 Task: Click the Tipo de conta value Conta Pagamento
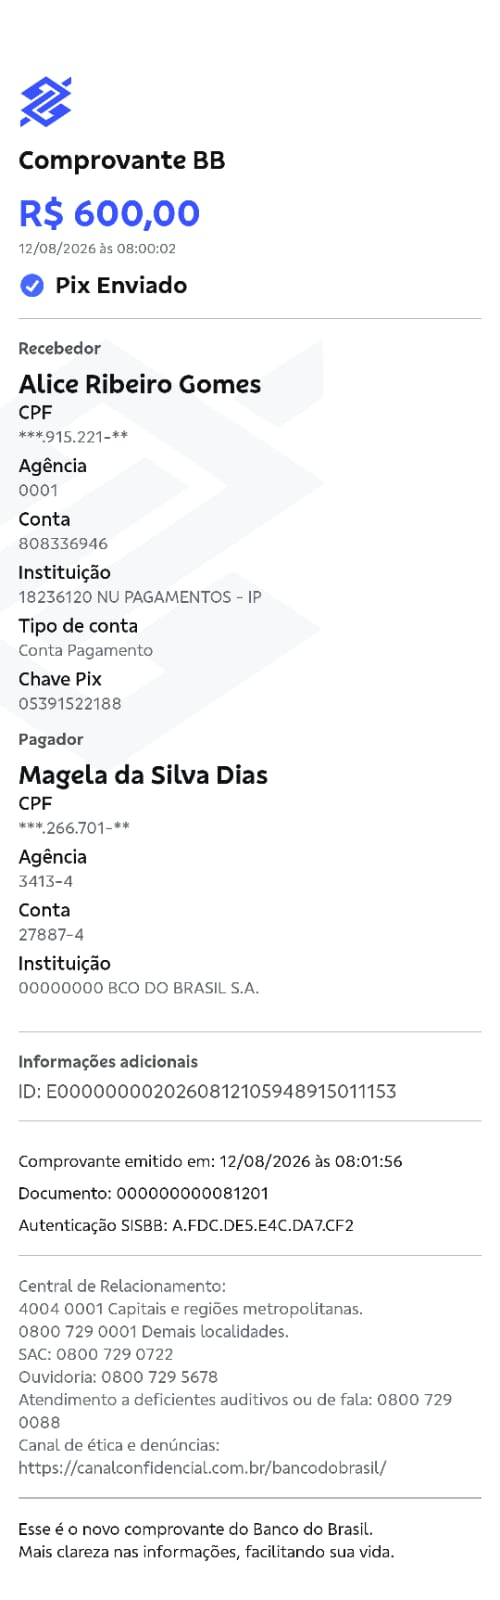(86, 651)
